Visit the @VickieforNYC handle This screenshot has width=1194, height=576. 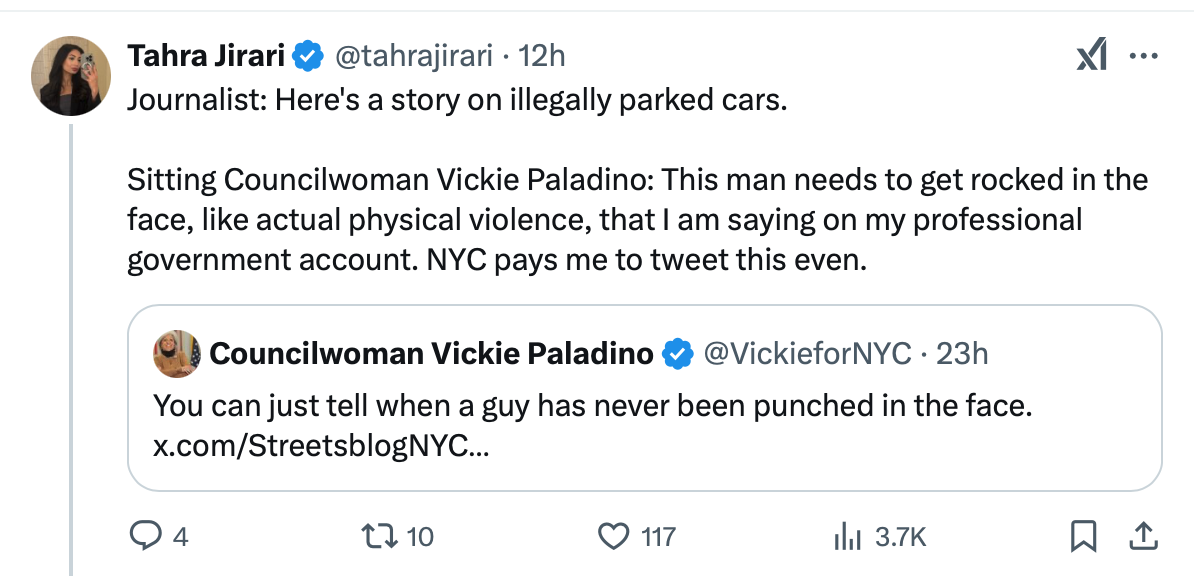click(808, 353)
